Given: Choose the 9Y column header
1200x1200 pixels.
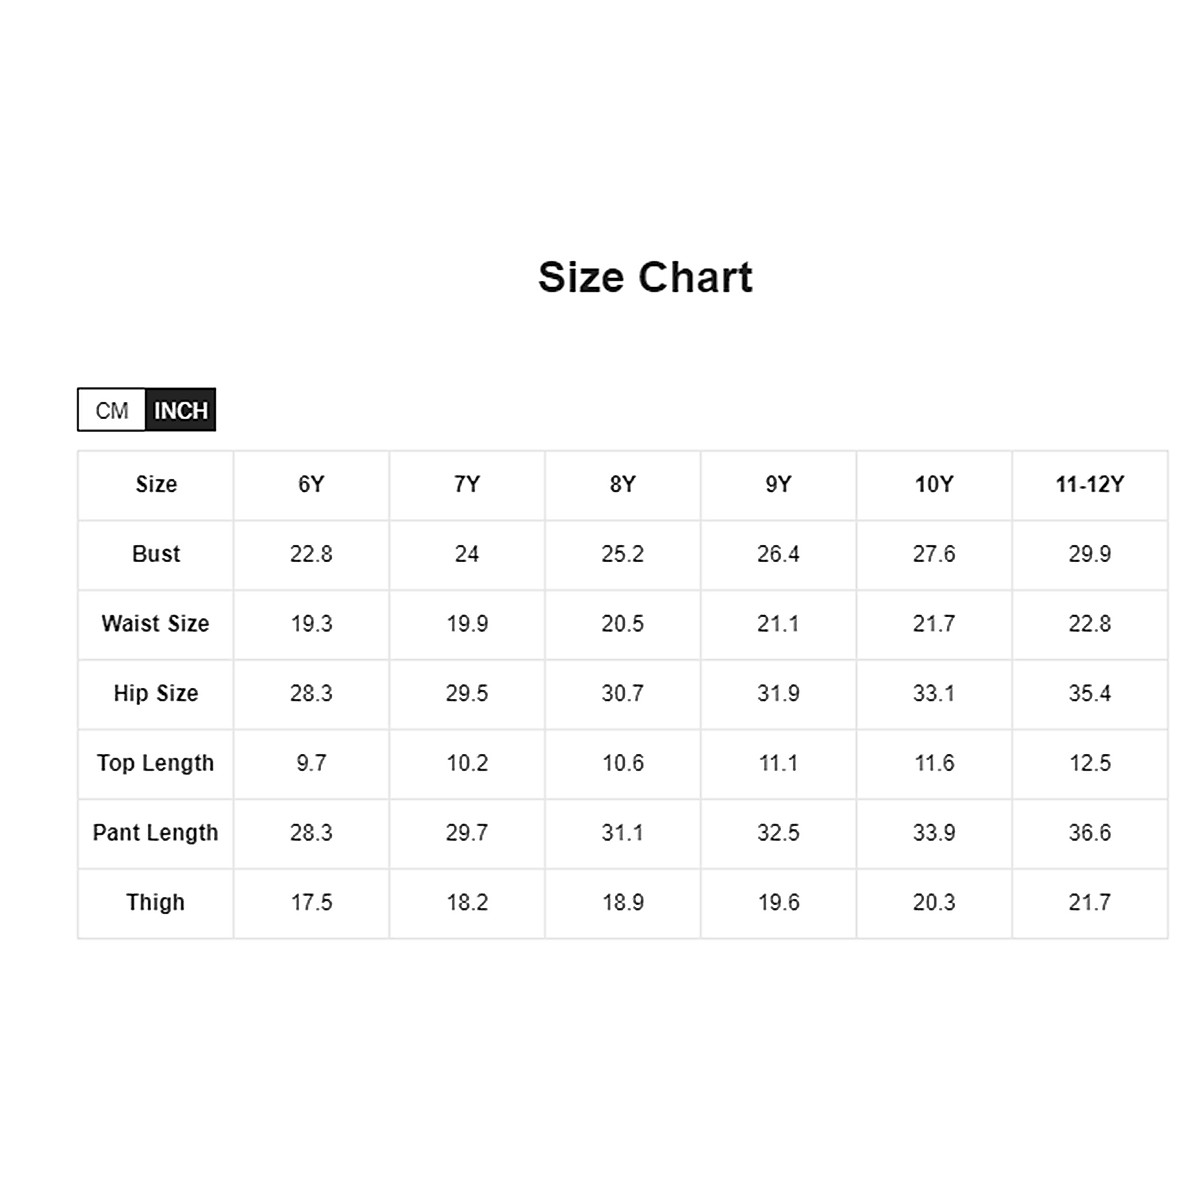Looking at the screenshot, I should [778, 485].
